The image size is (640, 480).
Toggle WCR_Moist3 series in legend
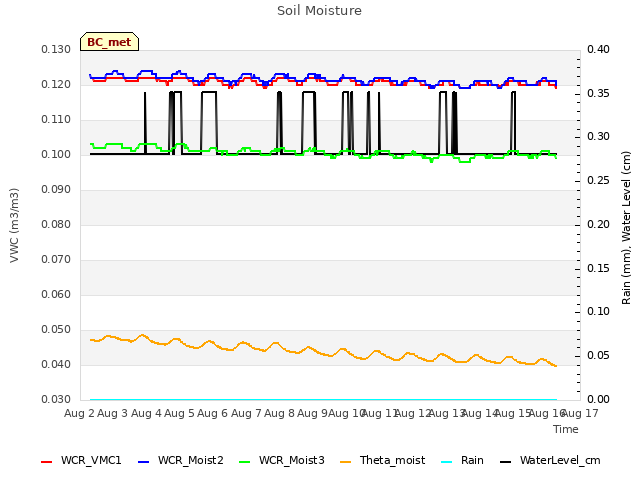point(282,460)
